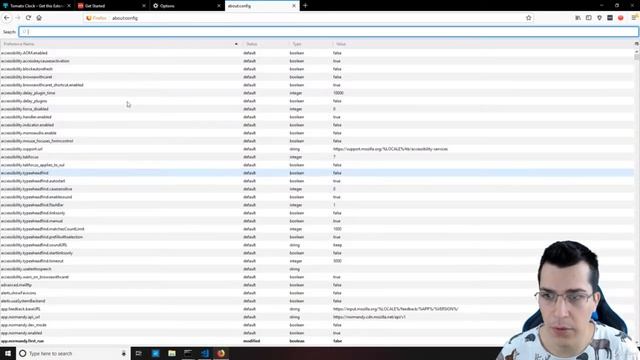Toggle the sidebar view icon
Viewport: 640px width, 360px height.
[x=589, y=18]
